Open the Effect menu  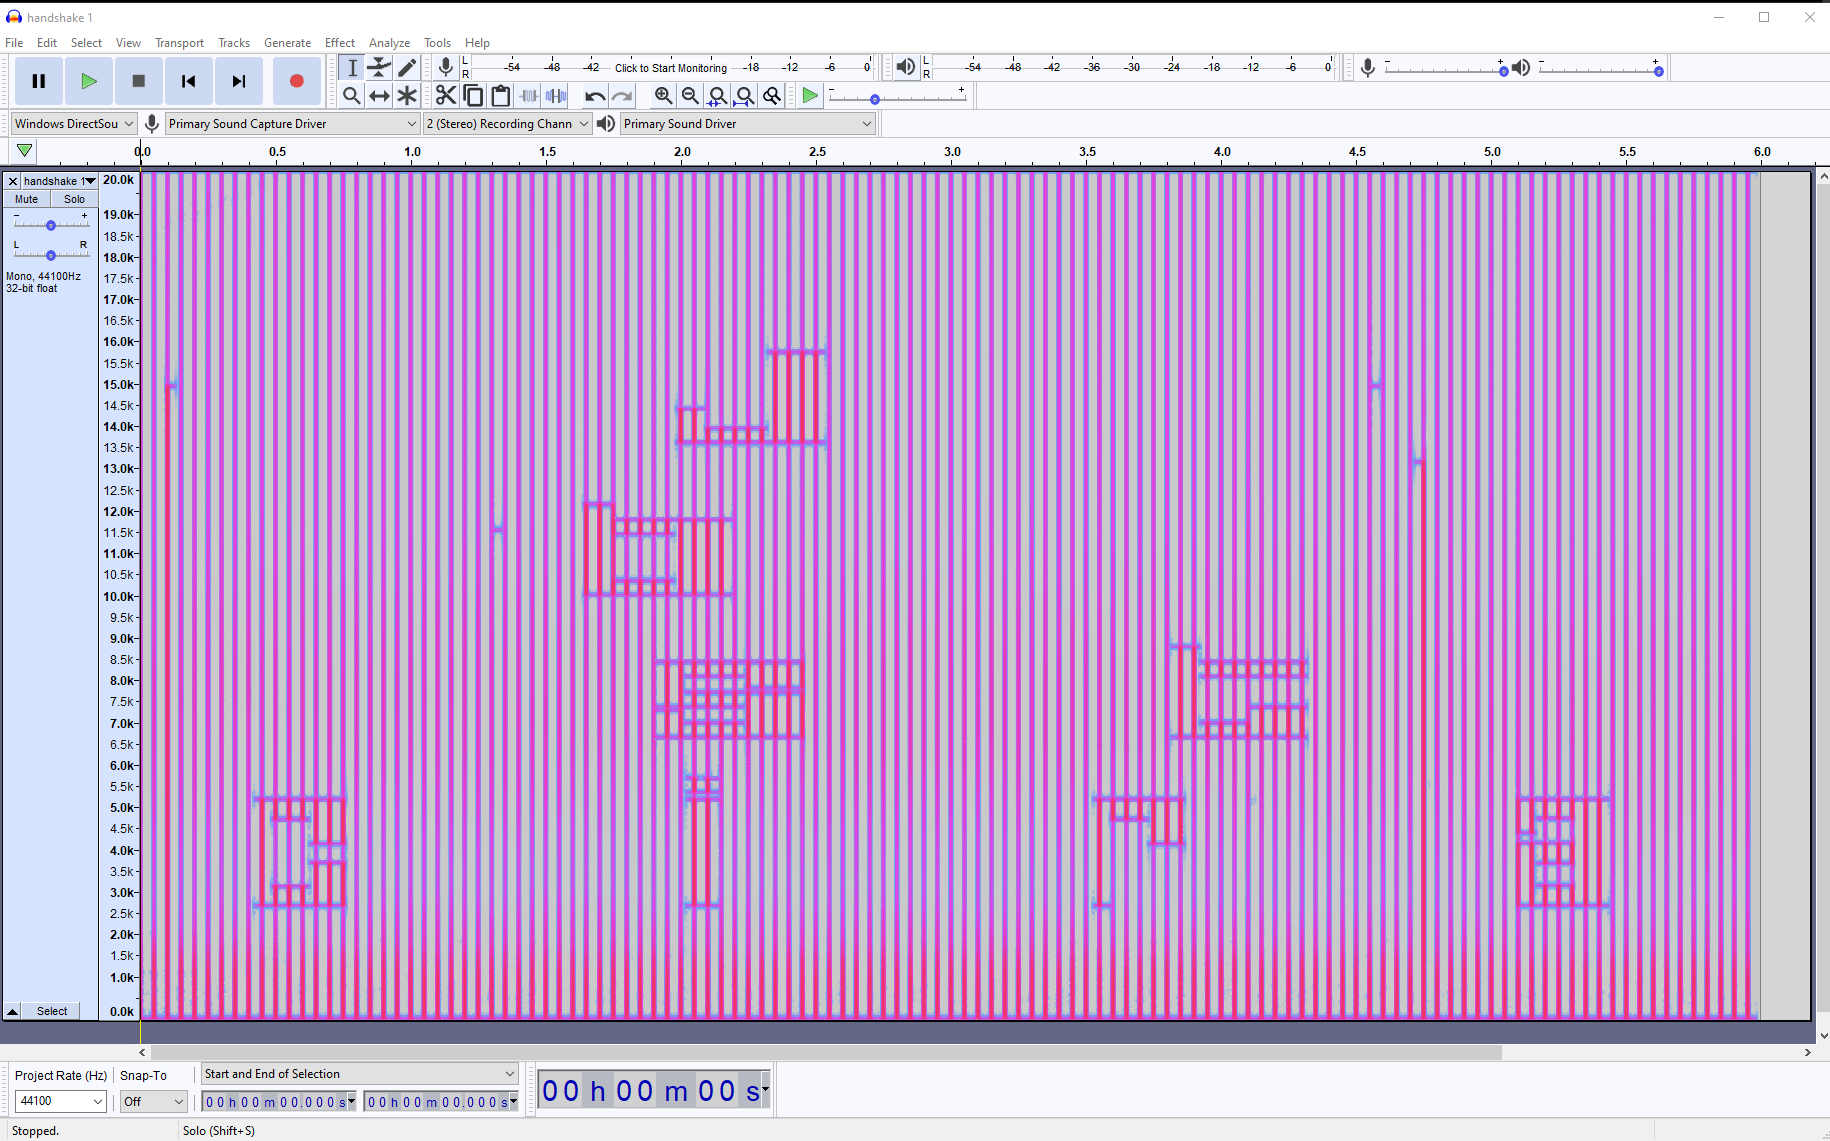point(340,43)
